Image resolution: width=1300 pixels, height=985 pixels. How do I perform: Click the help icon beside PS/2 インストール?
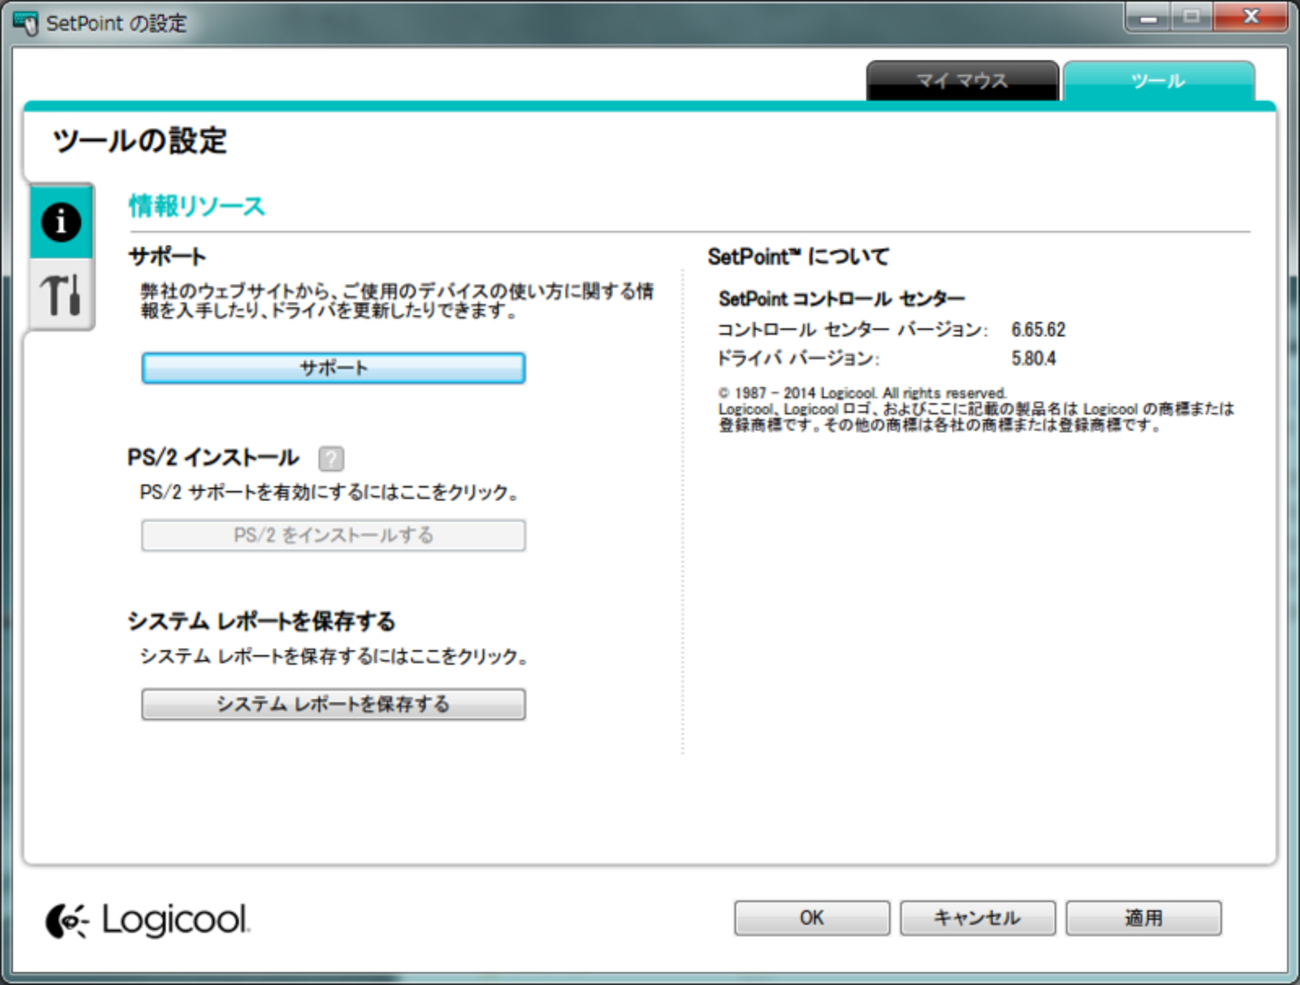point(331,458)
